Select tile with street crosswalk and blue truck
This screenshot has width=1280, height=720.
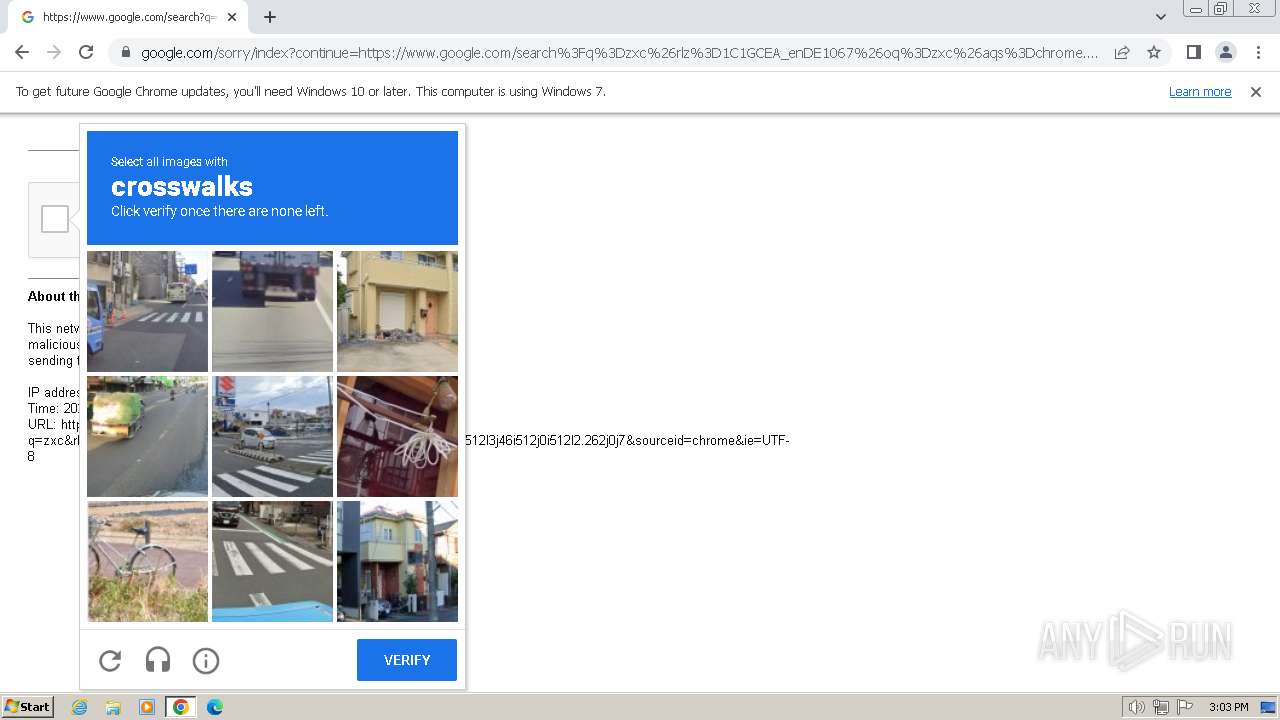tap(147, 311)
